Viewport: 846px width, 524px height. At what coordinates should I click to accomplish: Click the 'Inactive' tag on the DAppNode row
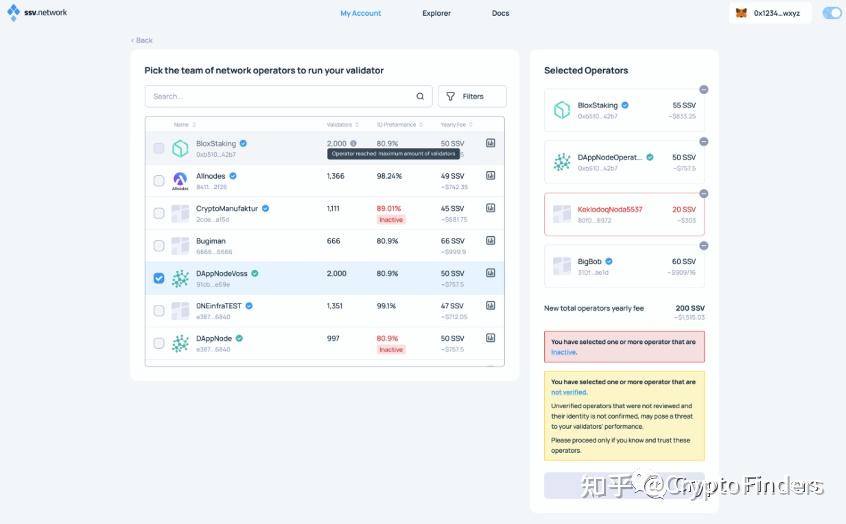[x=391, y=350]
